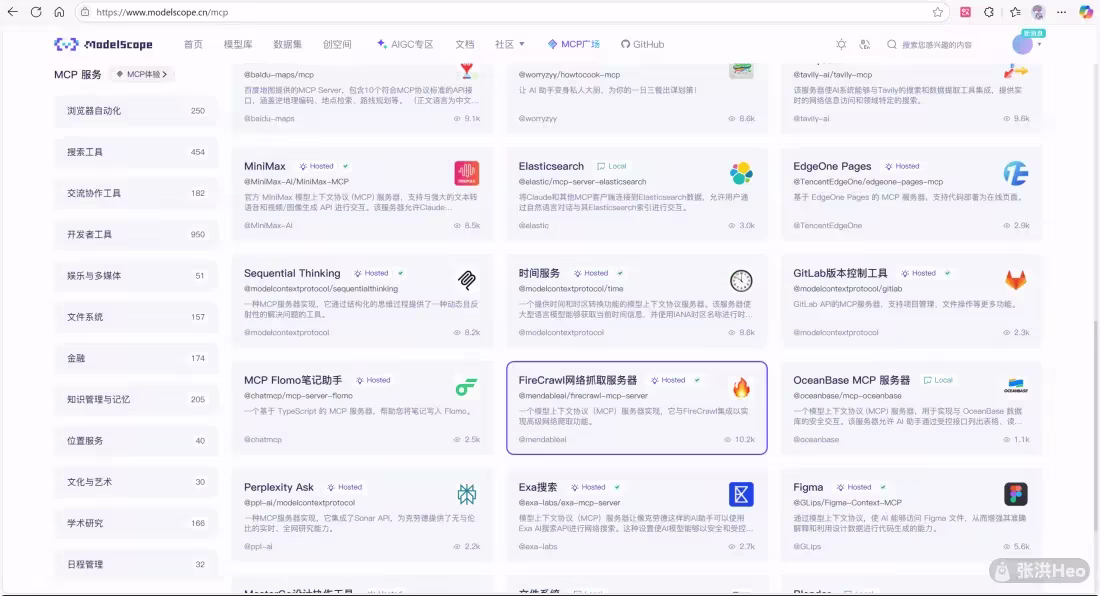Open 数据集 navigation item
Screen dimensions: 1100x596
click(288, 44)
